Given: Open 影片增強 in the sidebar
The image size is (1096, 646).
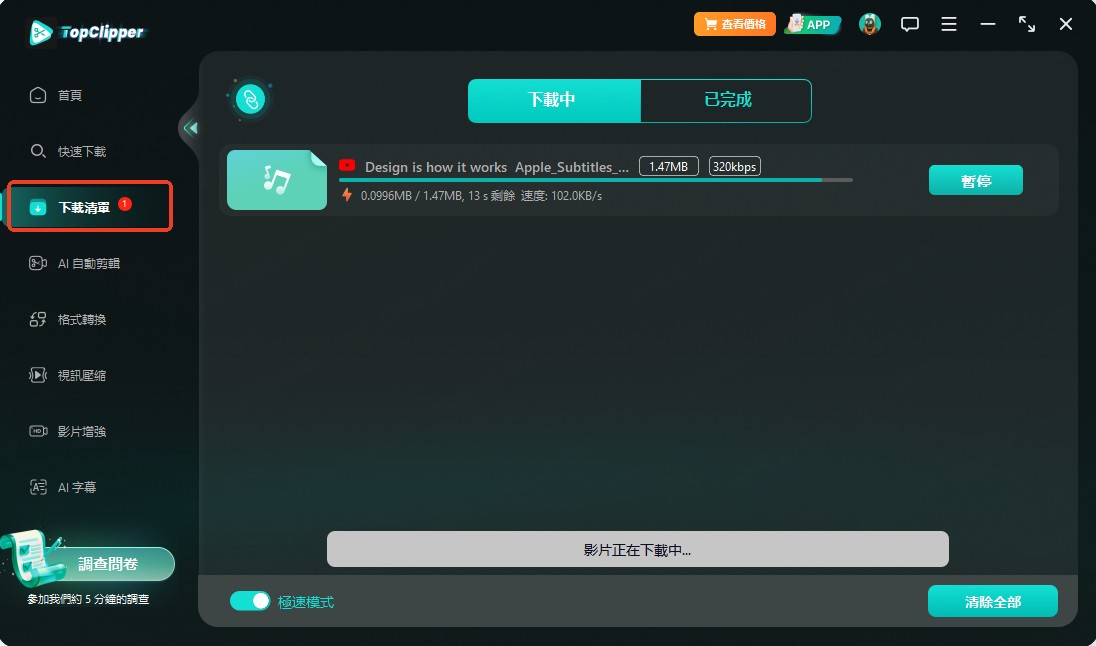Looking at the screenshot, I should coord(82,431).
